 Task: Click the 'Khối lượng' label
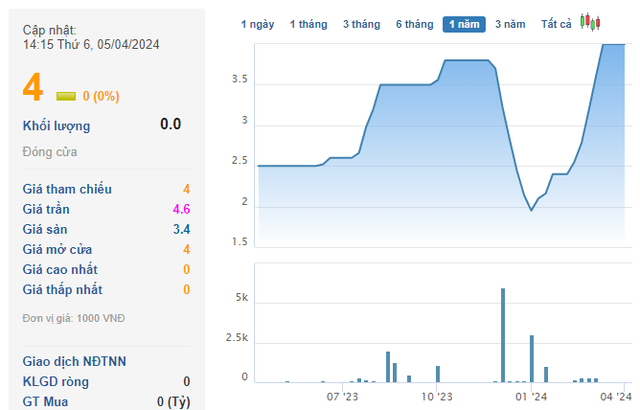[x=56, y=126]
